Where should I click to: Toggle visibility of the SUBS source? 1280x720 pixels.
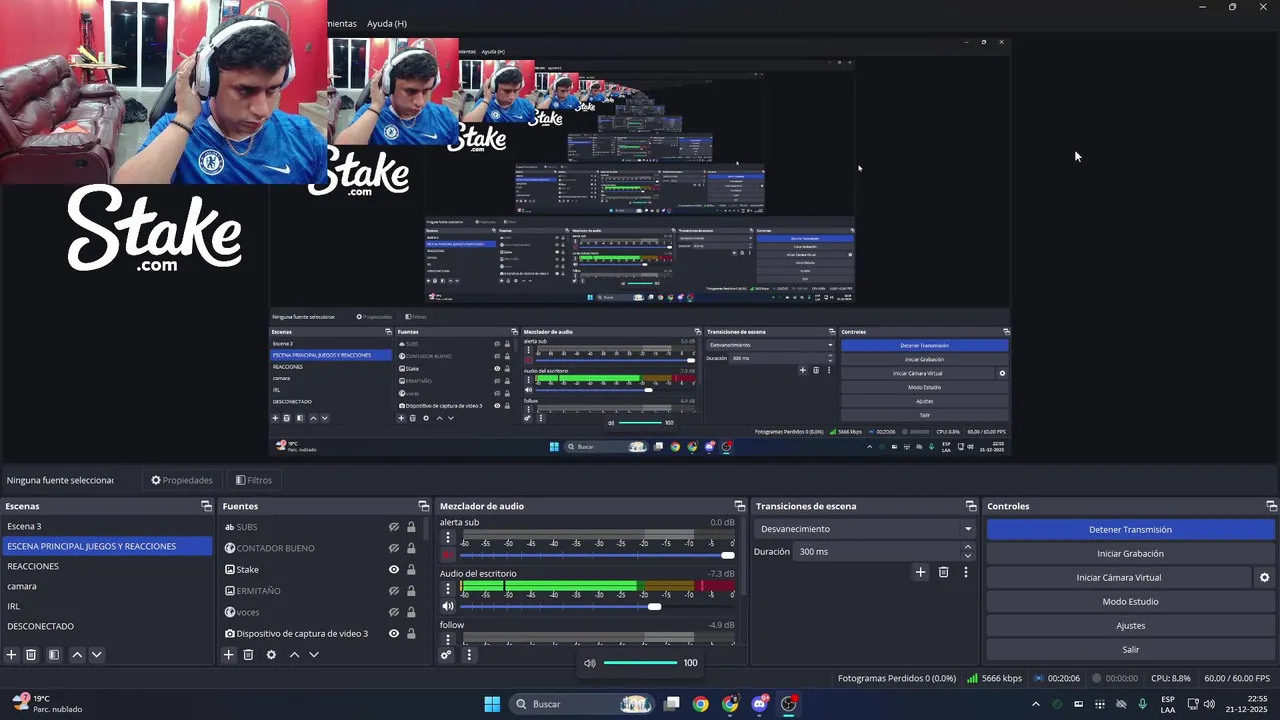(394, 527)
